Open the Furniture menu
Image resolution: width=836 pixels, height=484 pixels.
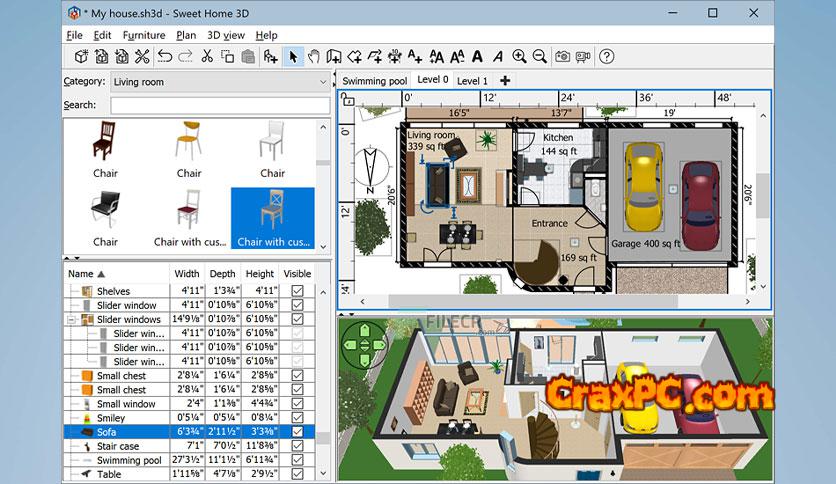coord(144,35)
